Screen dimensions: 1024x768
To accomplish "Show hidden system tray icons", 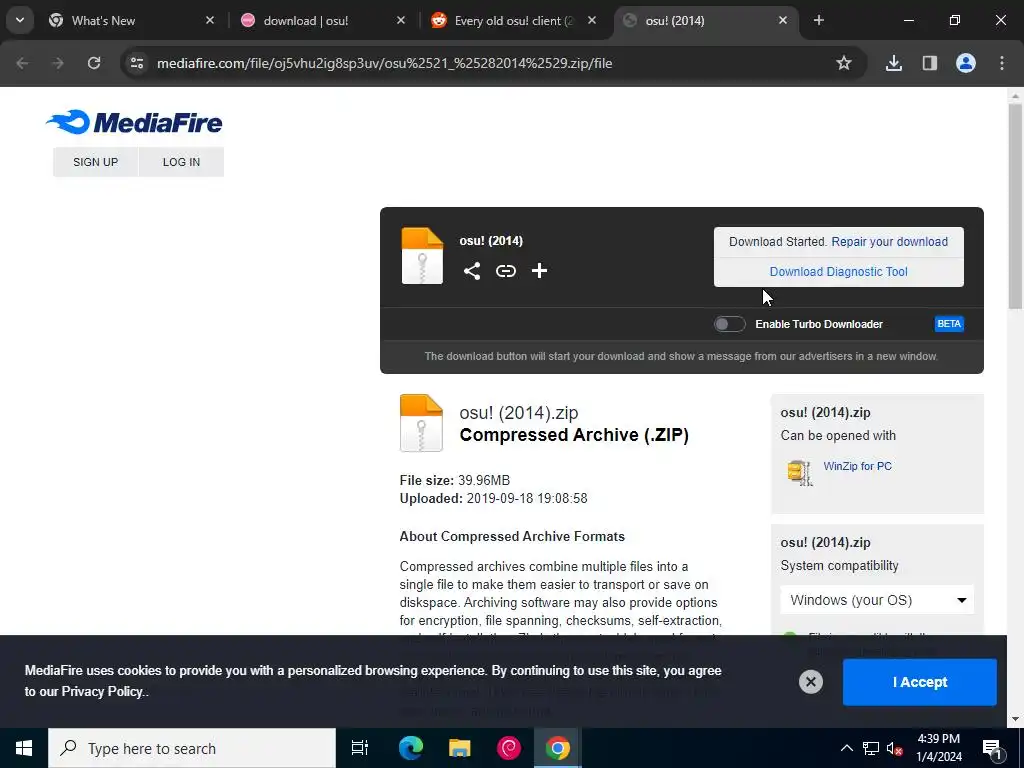I will (846, 748).
